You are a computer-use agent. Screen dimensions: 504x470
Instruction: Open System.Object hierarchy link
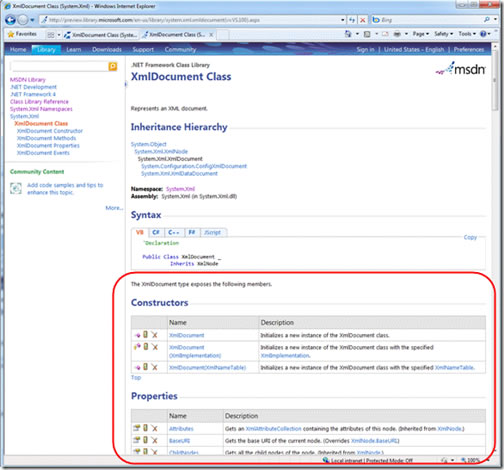(x=148, y=144)
